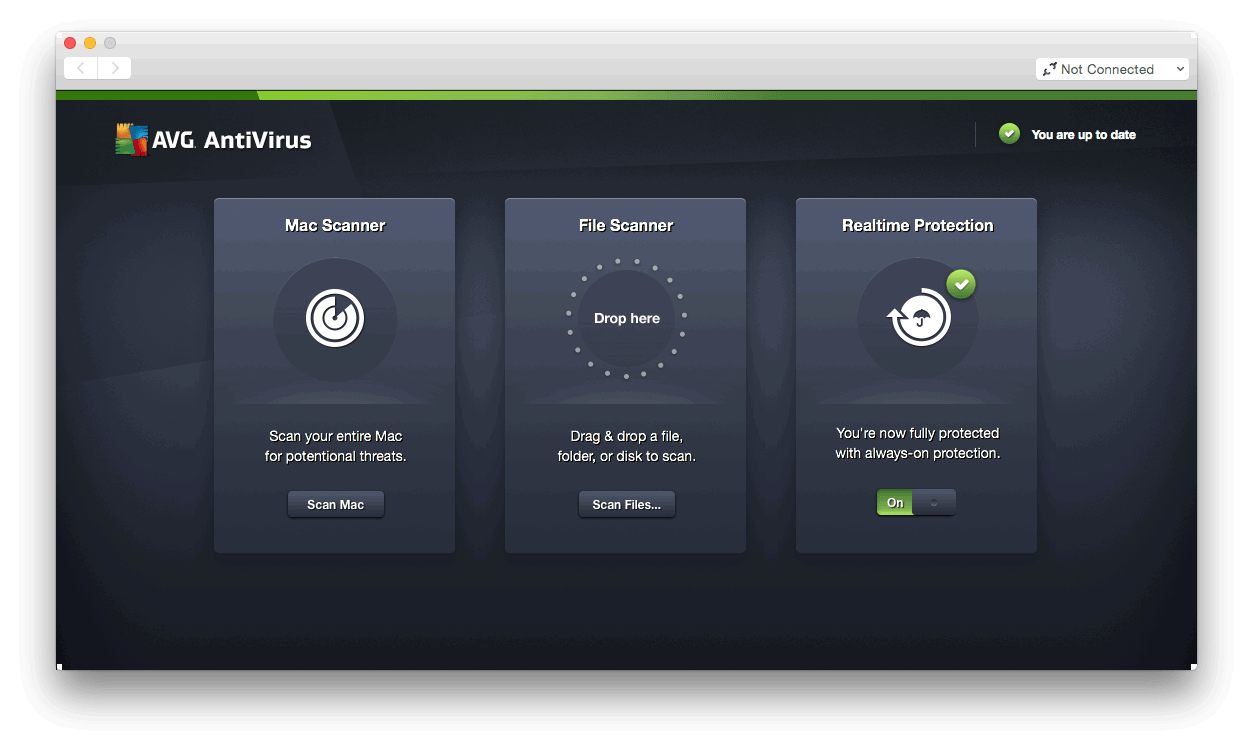Open Scan Files dialog
1253x750 pixels.
coord(626,504)
